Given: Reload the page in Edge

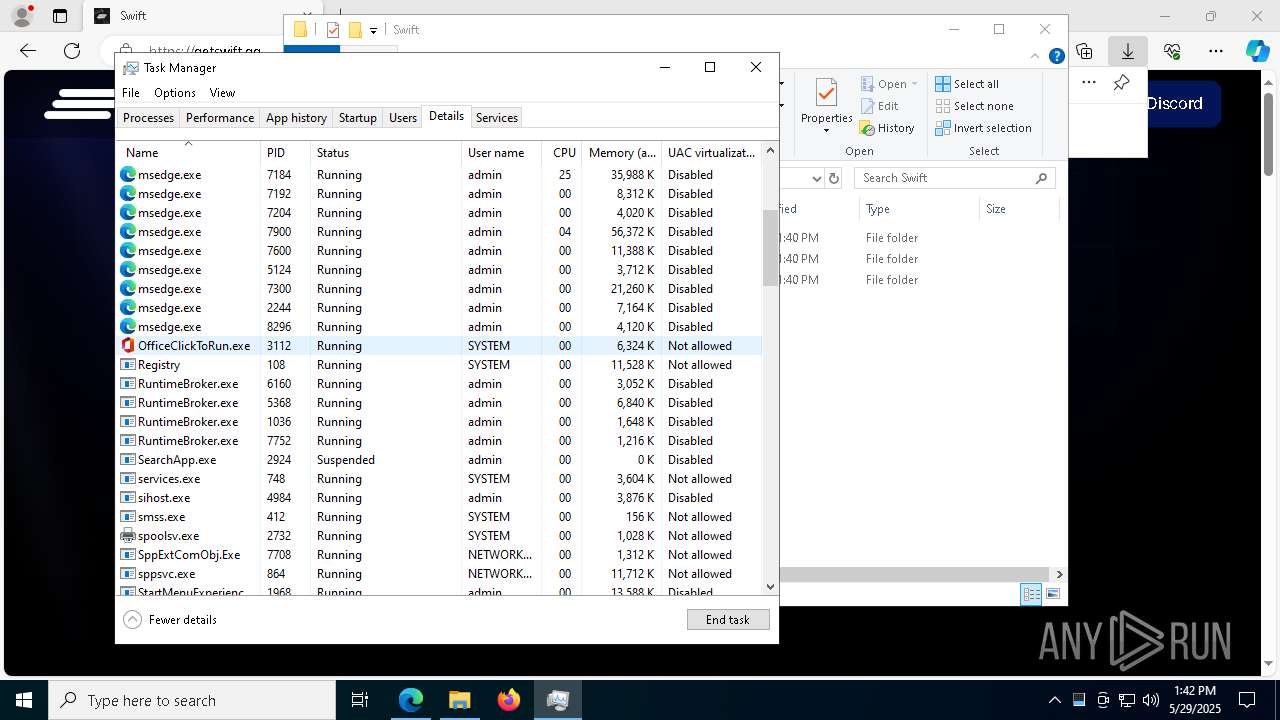Looking at the screenshot, I should (x=72, y=51).
